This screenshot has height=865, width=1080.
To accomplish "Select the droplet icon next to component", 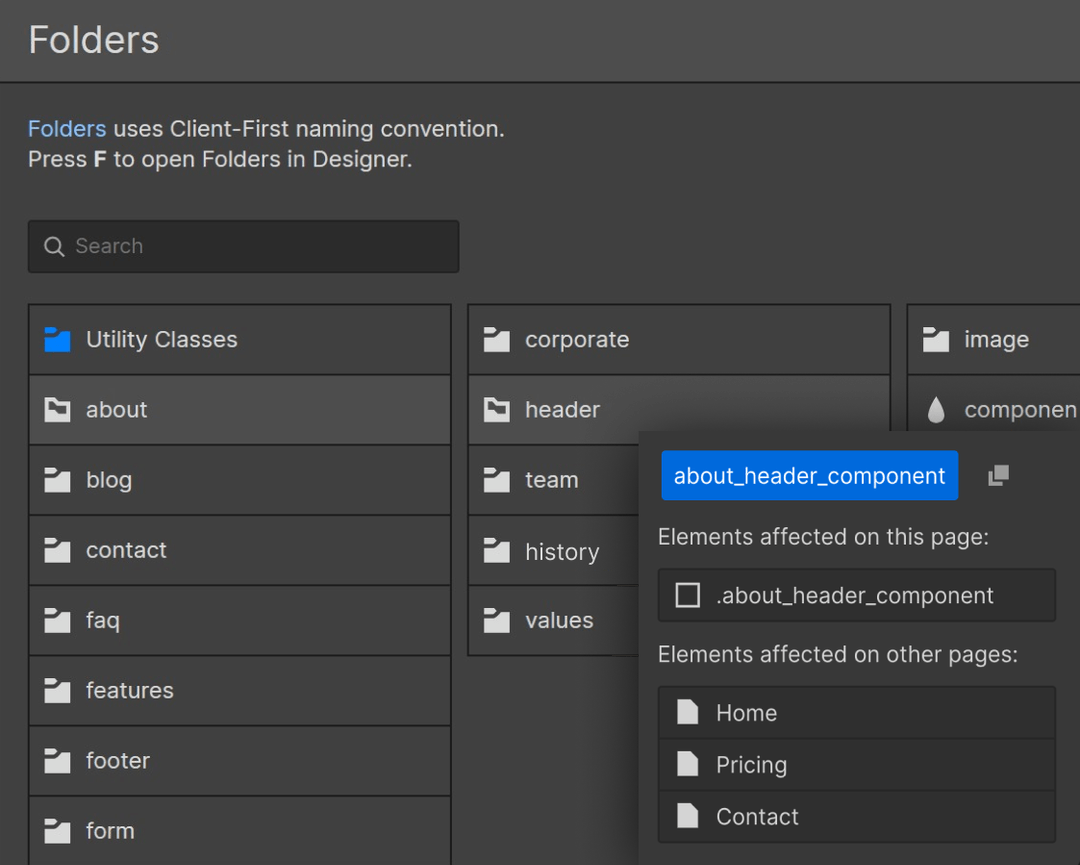I will pyautogui.click(x=936, y=409).
